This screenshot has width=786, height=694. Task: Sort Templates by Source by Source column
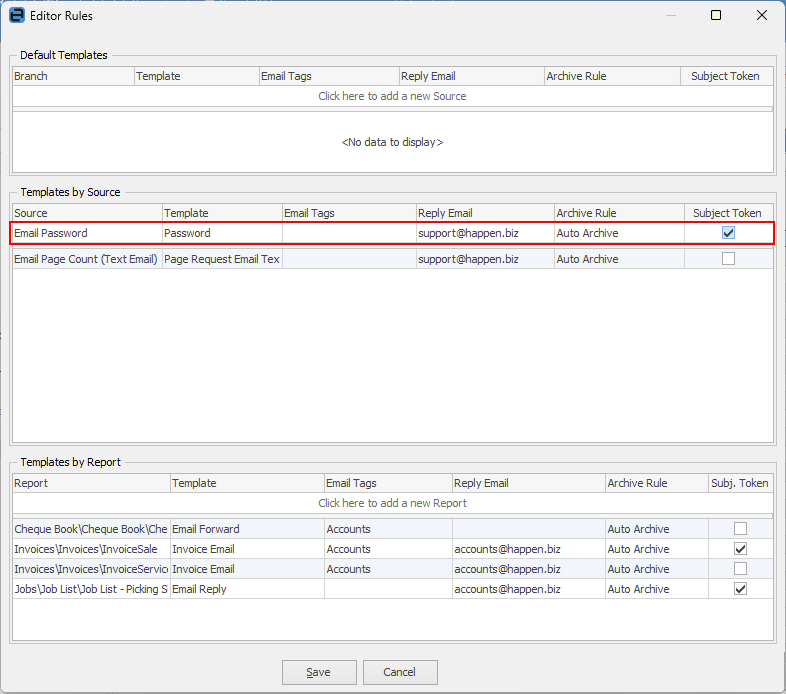pos(87,213)
